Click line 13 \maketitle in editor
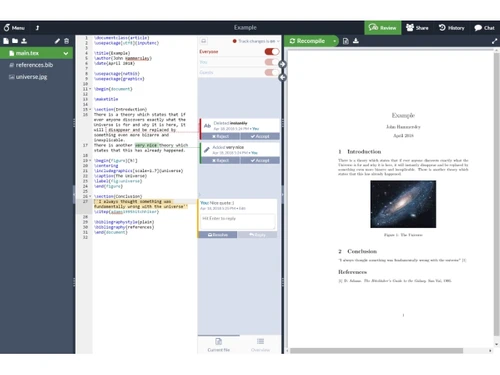 coord(106,99)
